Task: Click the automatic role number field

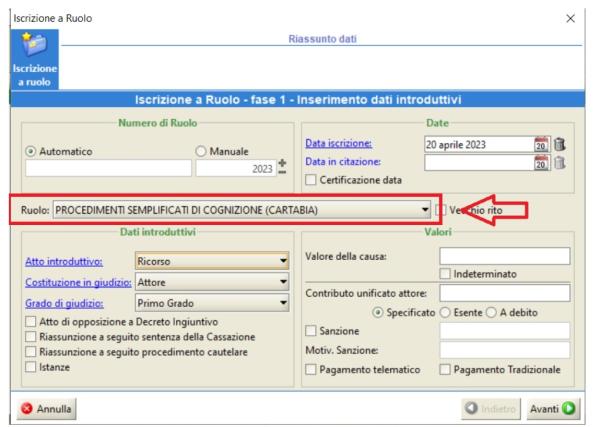Action: pyautogui.click(x=108, y=168)
